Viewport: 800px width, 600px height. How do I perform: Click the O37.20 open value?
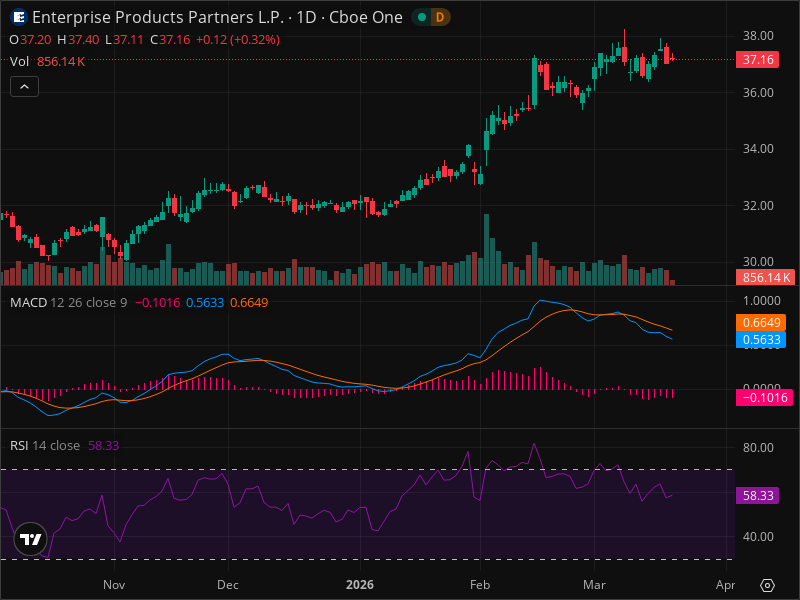(31, 40)
